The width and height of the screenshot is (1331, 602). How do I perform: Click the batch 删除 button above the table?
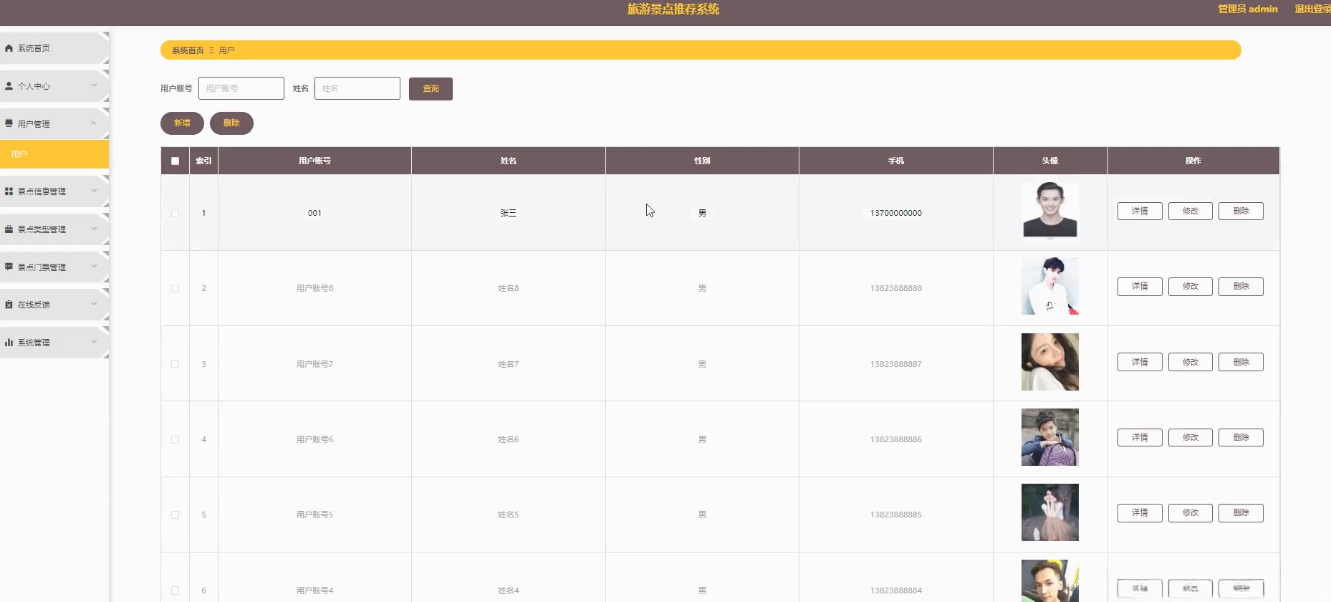(232, 123)
